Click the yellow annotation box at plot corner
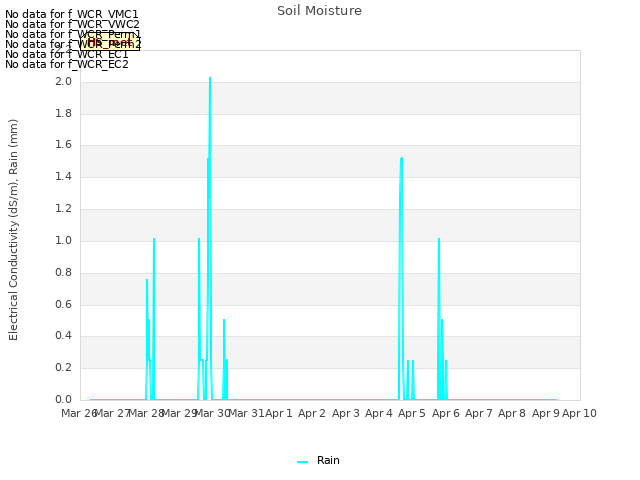The width and height of the screenshot is (640, 480). point(110,42)
